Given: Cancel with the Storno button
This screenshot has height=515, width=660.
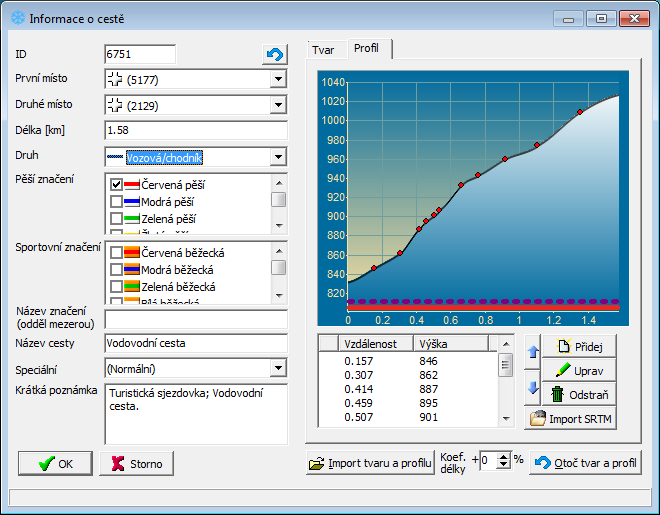Looking at the screenshot, I should [x=137, y=464].
